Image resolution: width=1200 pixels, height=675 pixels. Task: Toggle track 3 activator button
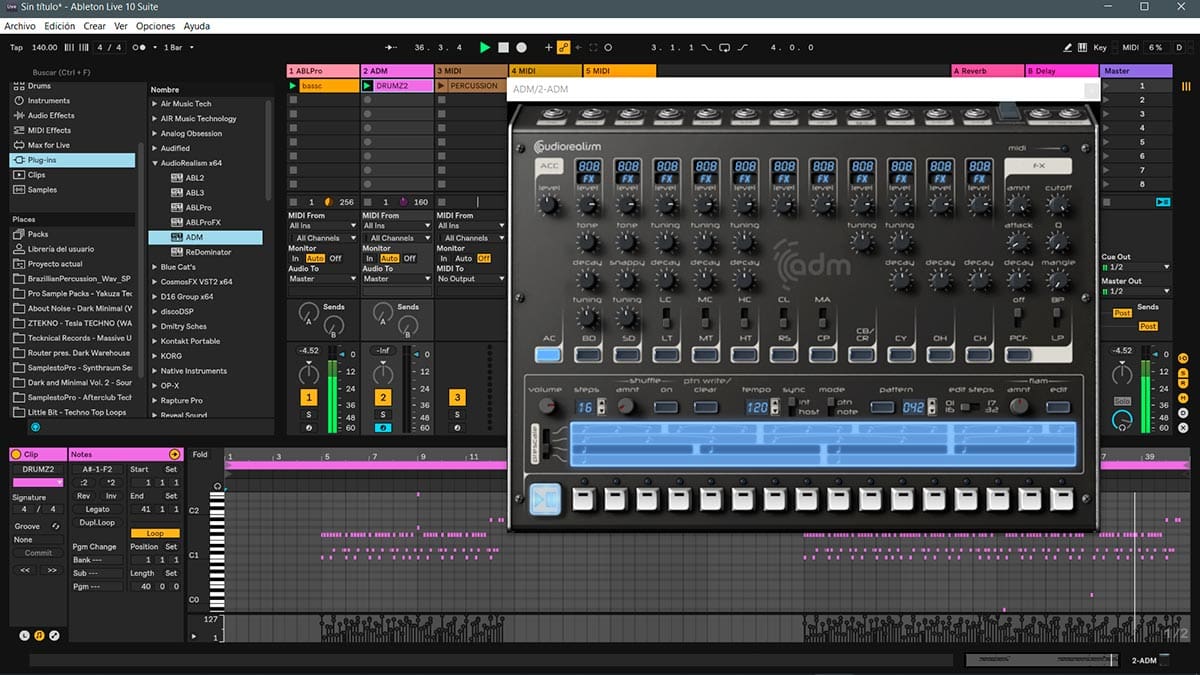pyautogui.click(x=457, y=398)
